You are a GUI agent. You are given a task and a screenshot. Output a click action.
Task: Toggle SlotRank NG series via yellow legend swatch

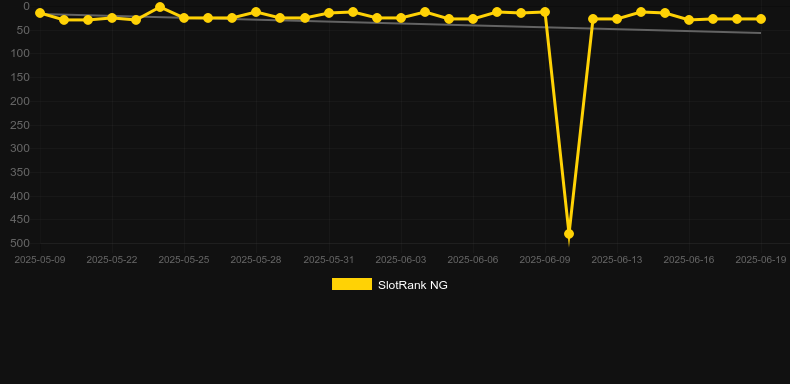(x=352, y=284)
